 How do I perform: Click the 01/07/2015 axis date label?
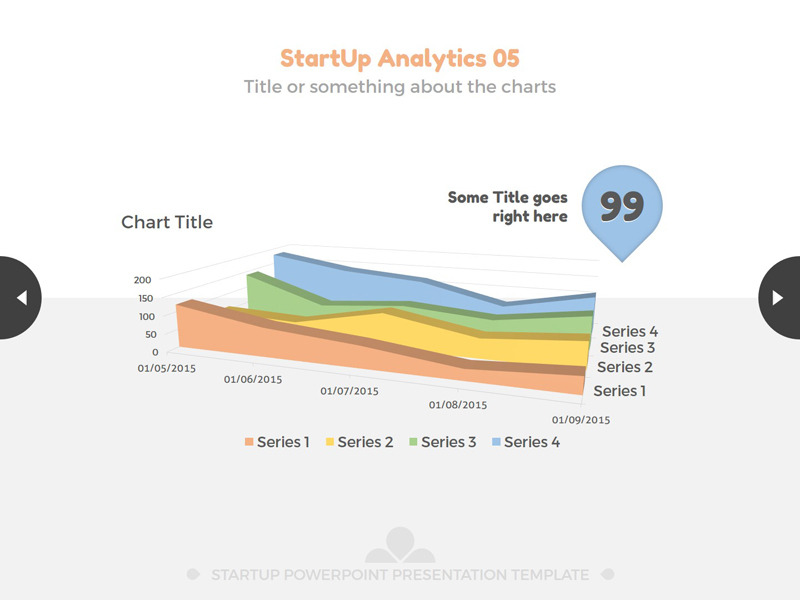click(x=350, y=391)
